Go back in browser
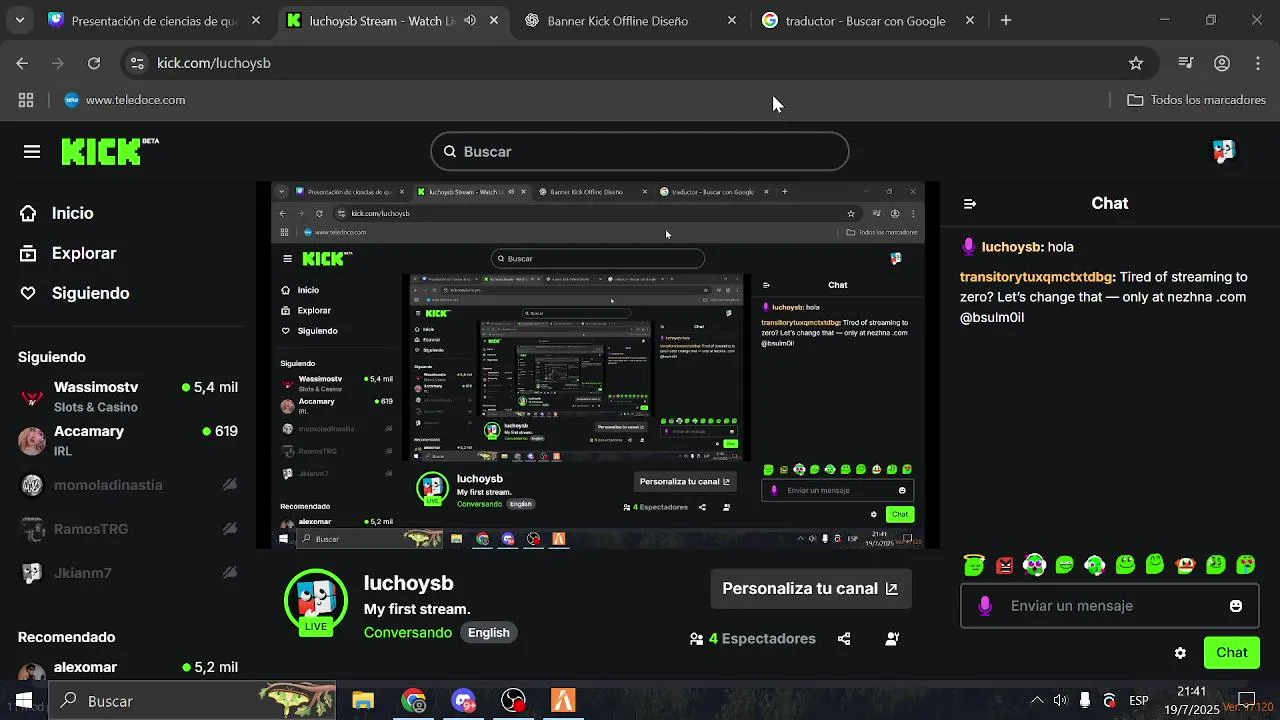The height and width of the screenshot is (720, 1280). click(22, 63)
